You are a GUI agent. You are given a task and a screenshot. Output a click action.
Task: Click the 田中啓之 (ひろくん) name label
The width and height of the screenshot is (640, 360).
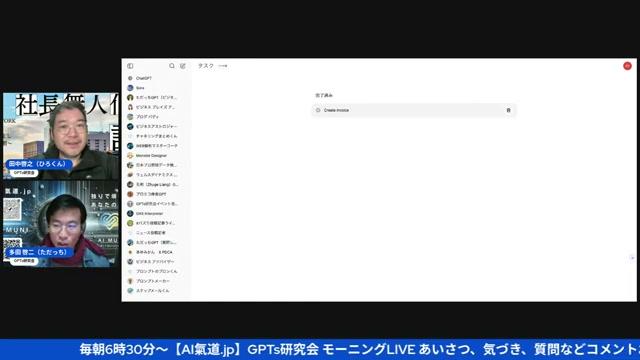(x=39, y=164)
